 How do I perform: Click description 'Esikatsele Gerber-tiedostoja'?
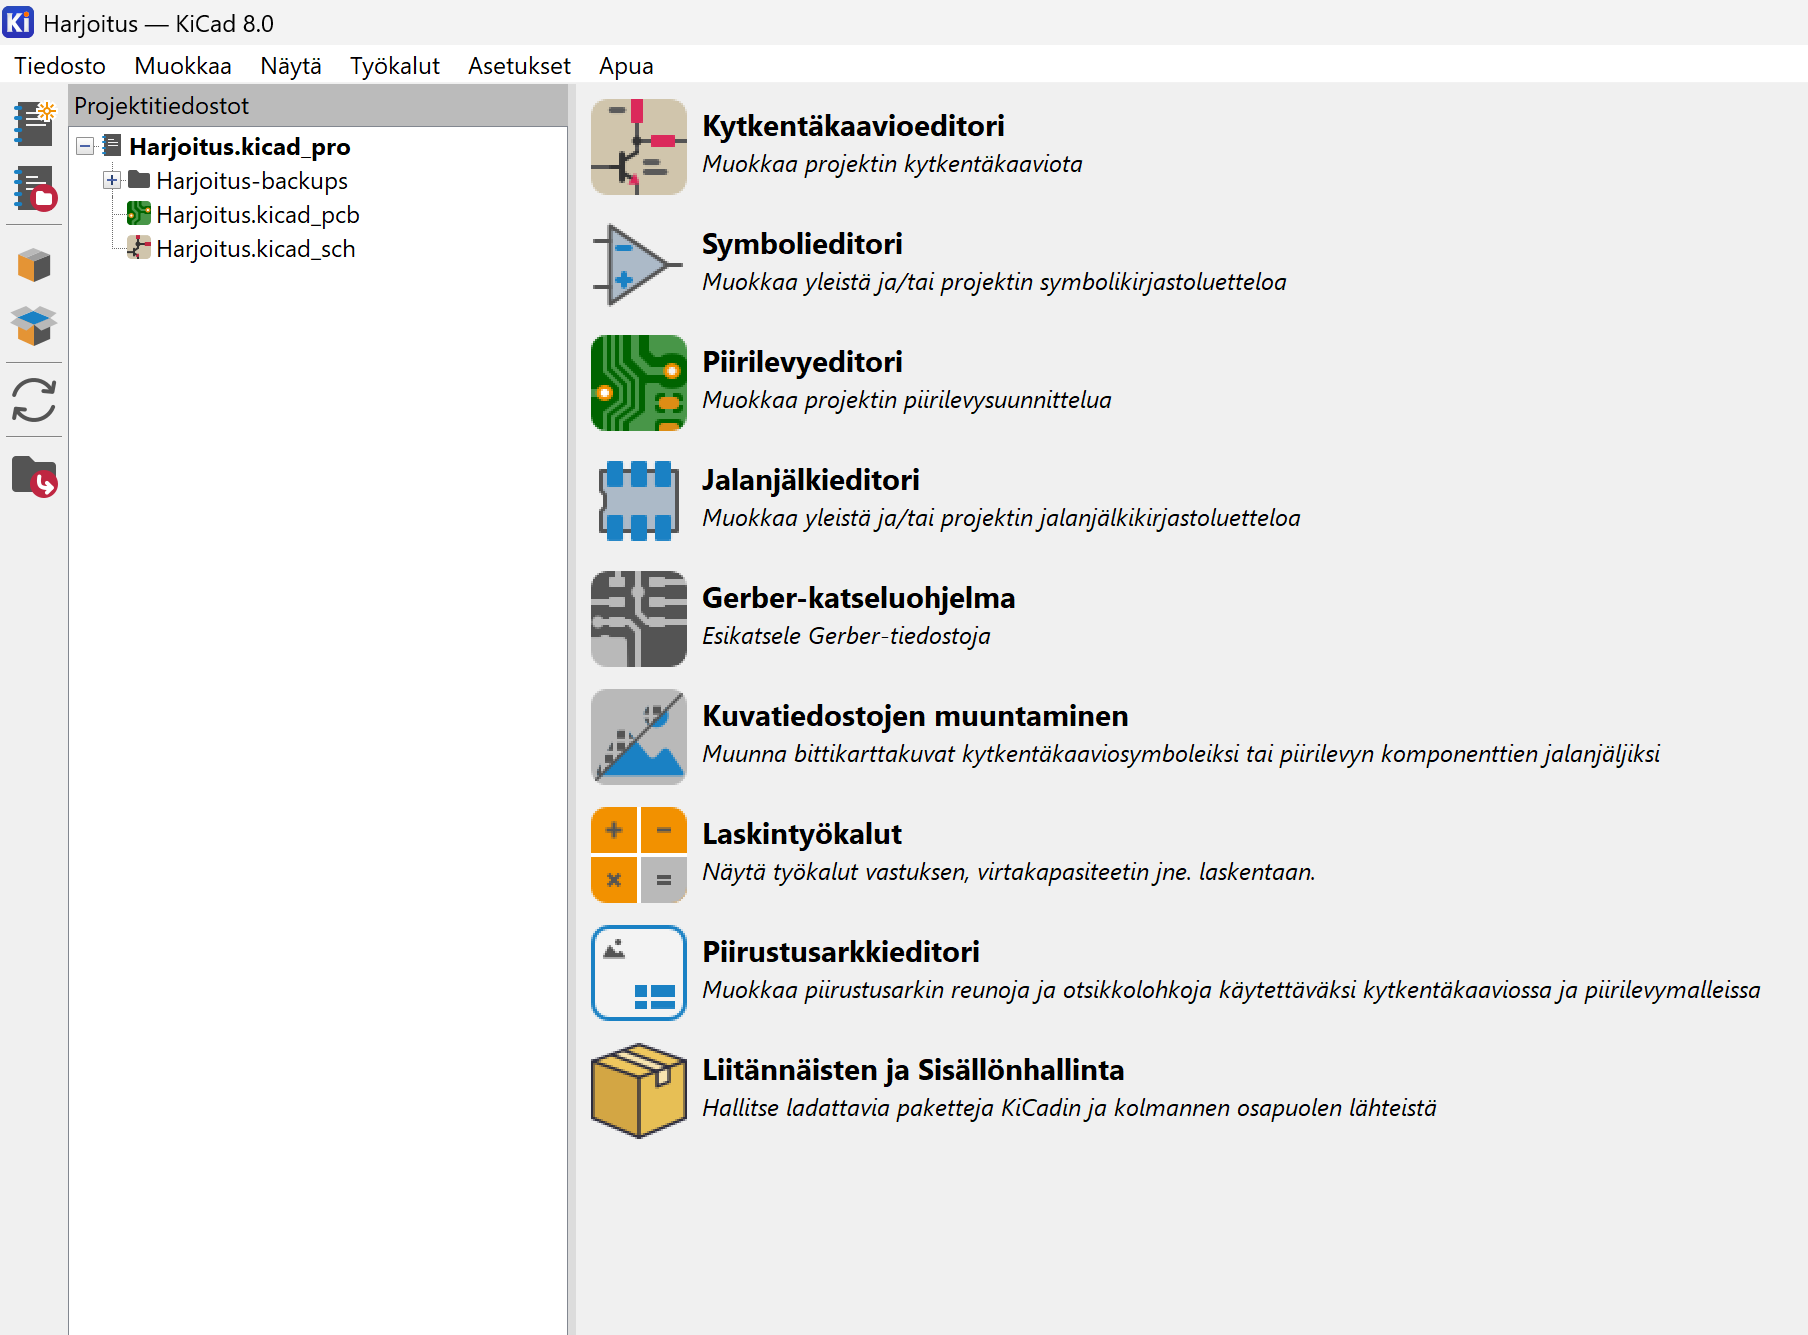coord(846,636)
